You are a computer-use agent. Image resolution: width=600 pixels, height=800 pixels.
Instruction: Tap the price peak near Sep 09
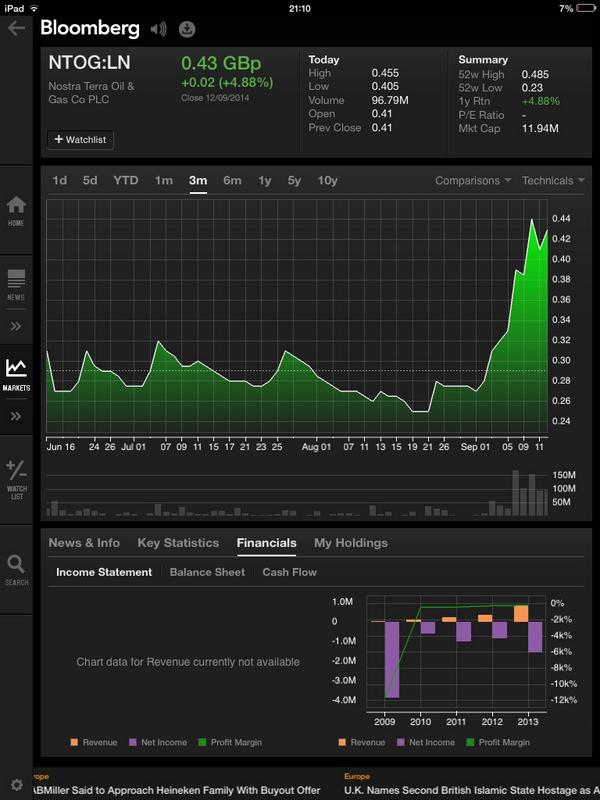[x=532, y=220]
